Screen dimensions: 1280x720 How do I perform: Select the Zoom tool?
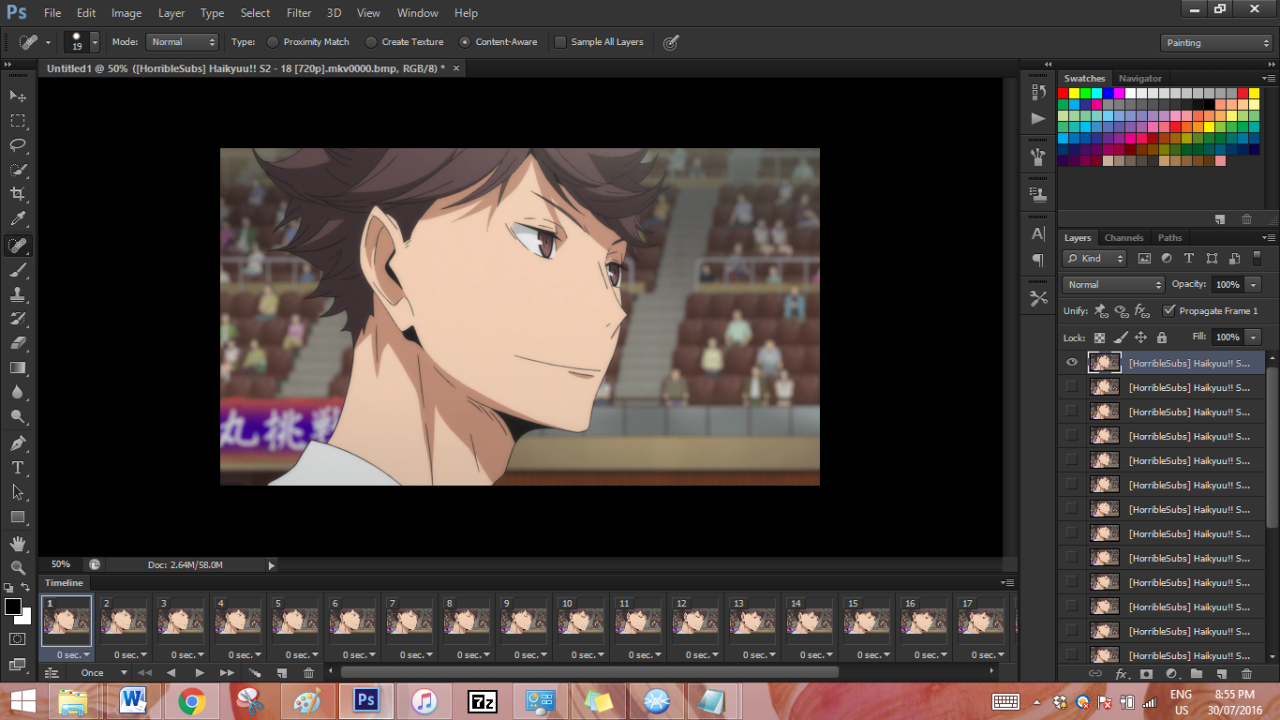(18, 567)
